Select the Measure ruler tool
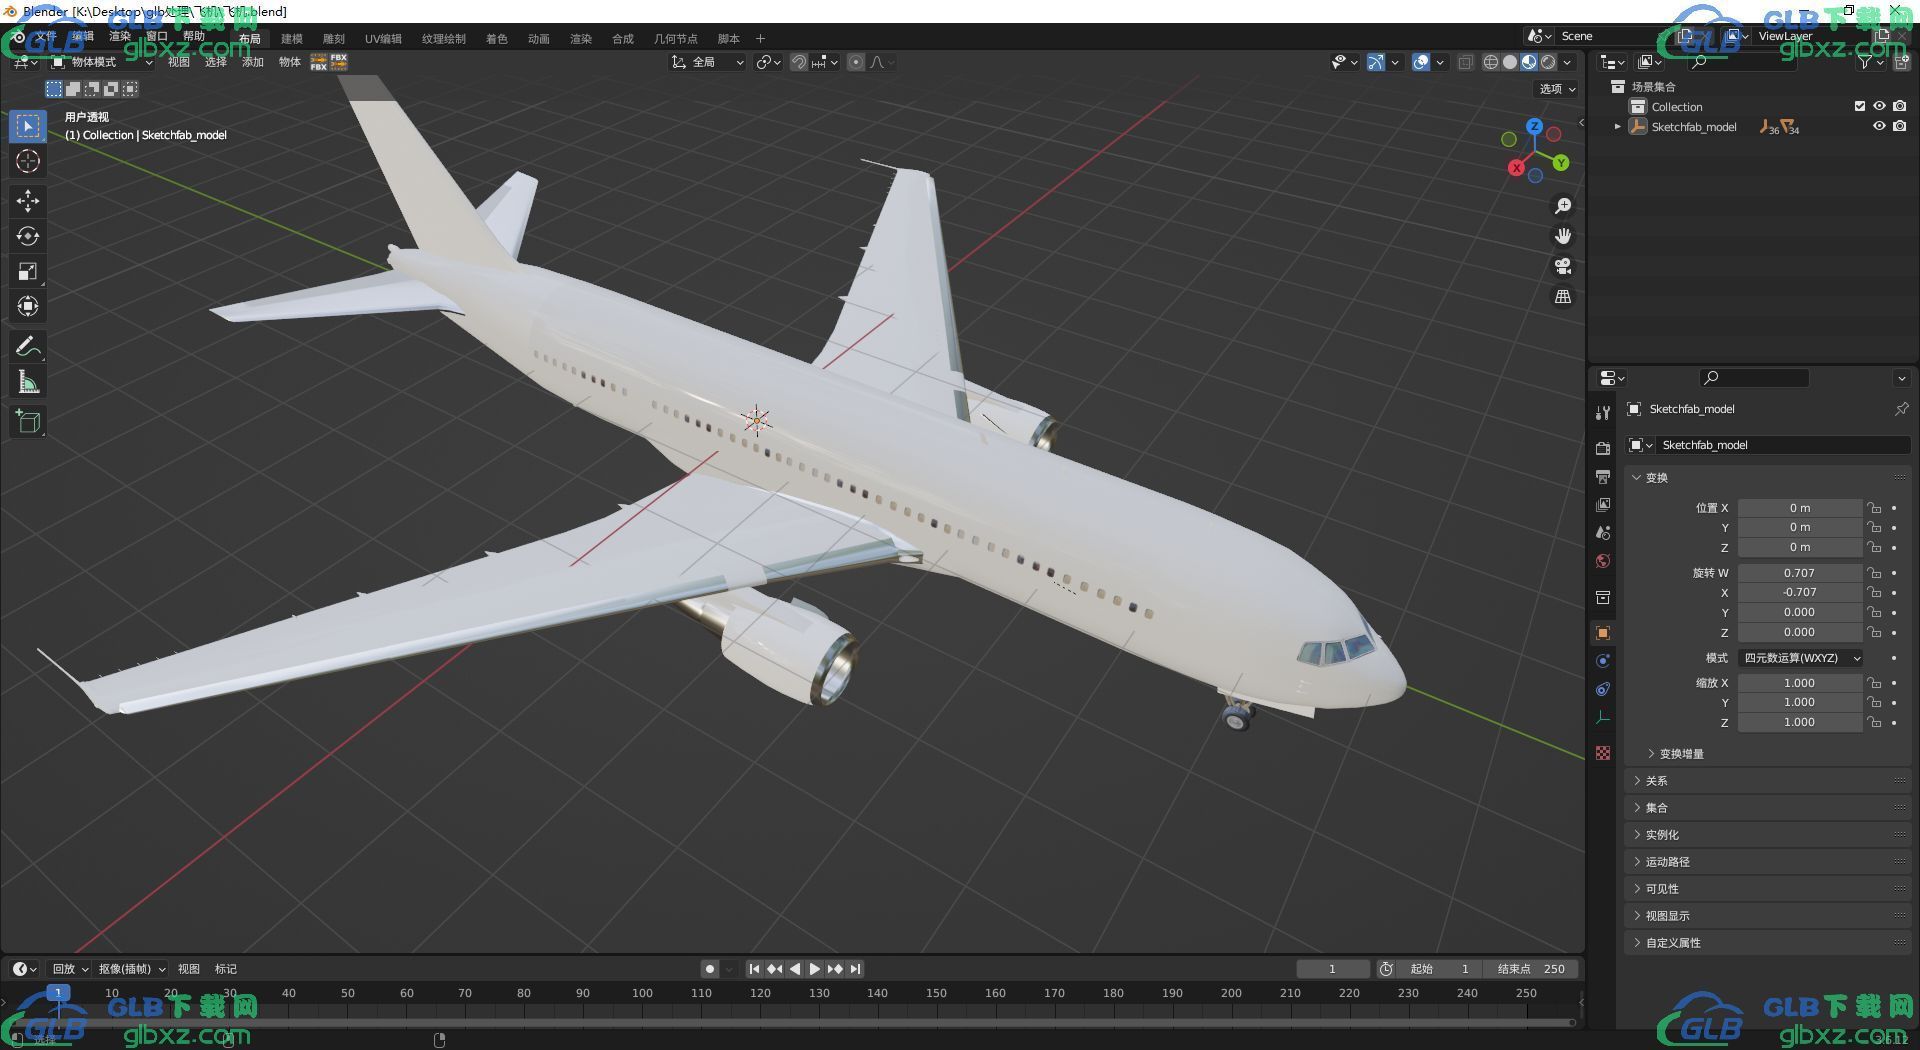1920x1050 pixels. point(28,382)
